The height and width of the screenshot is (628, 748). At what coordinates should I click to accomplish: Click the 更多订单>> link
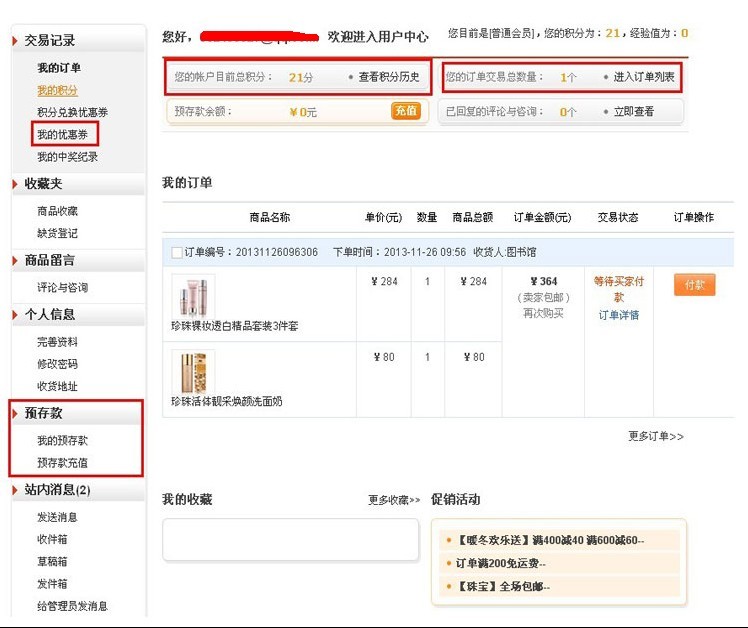(x=656, y=436)
